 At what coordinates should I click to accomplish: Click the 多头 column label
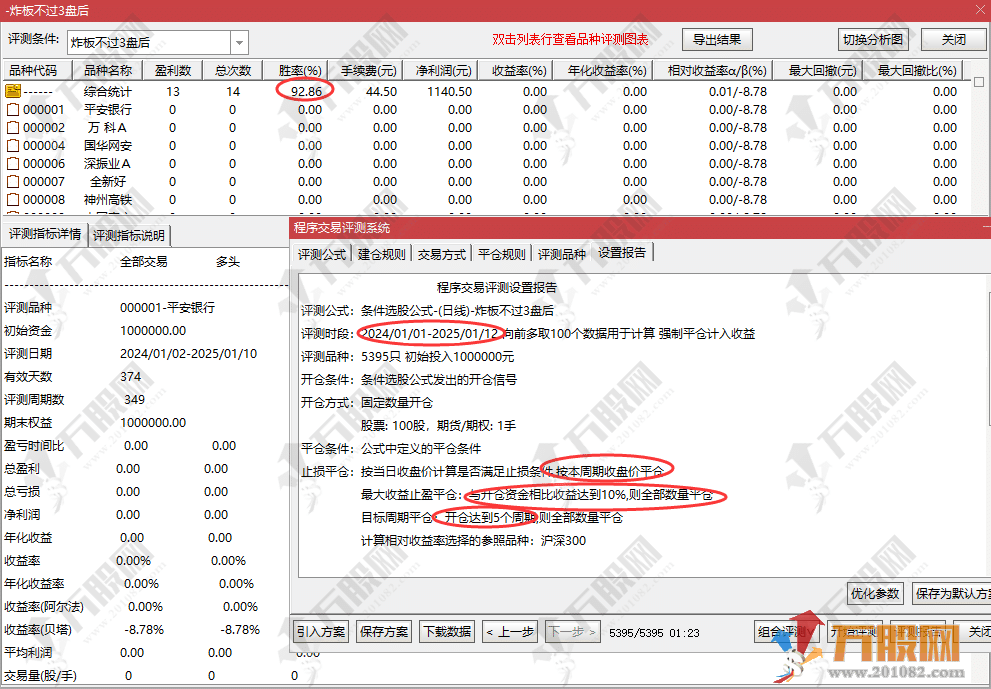click(x=228, y=262)
